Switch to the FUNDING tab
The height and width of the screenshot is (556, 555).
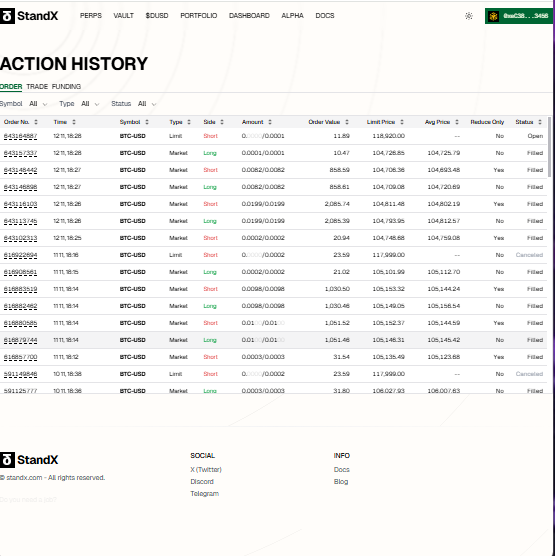click(x=66, y=87)
